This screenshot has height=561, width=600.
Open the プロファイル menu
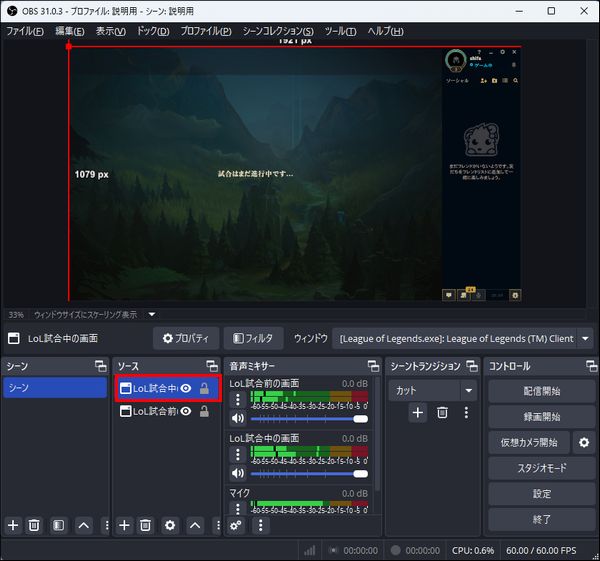(206, 31)
